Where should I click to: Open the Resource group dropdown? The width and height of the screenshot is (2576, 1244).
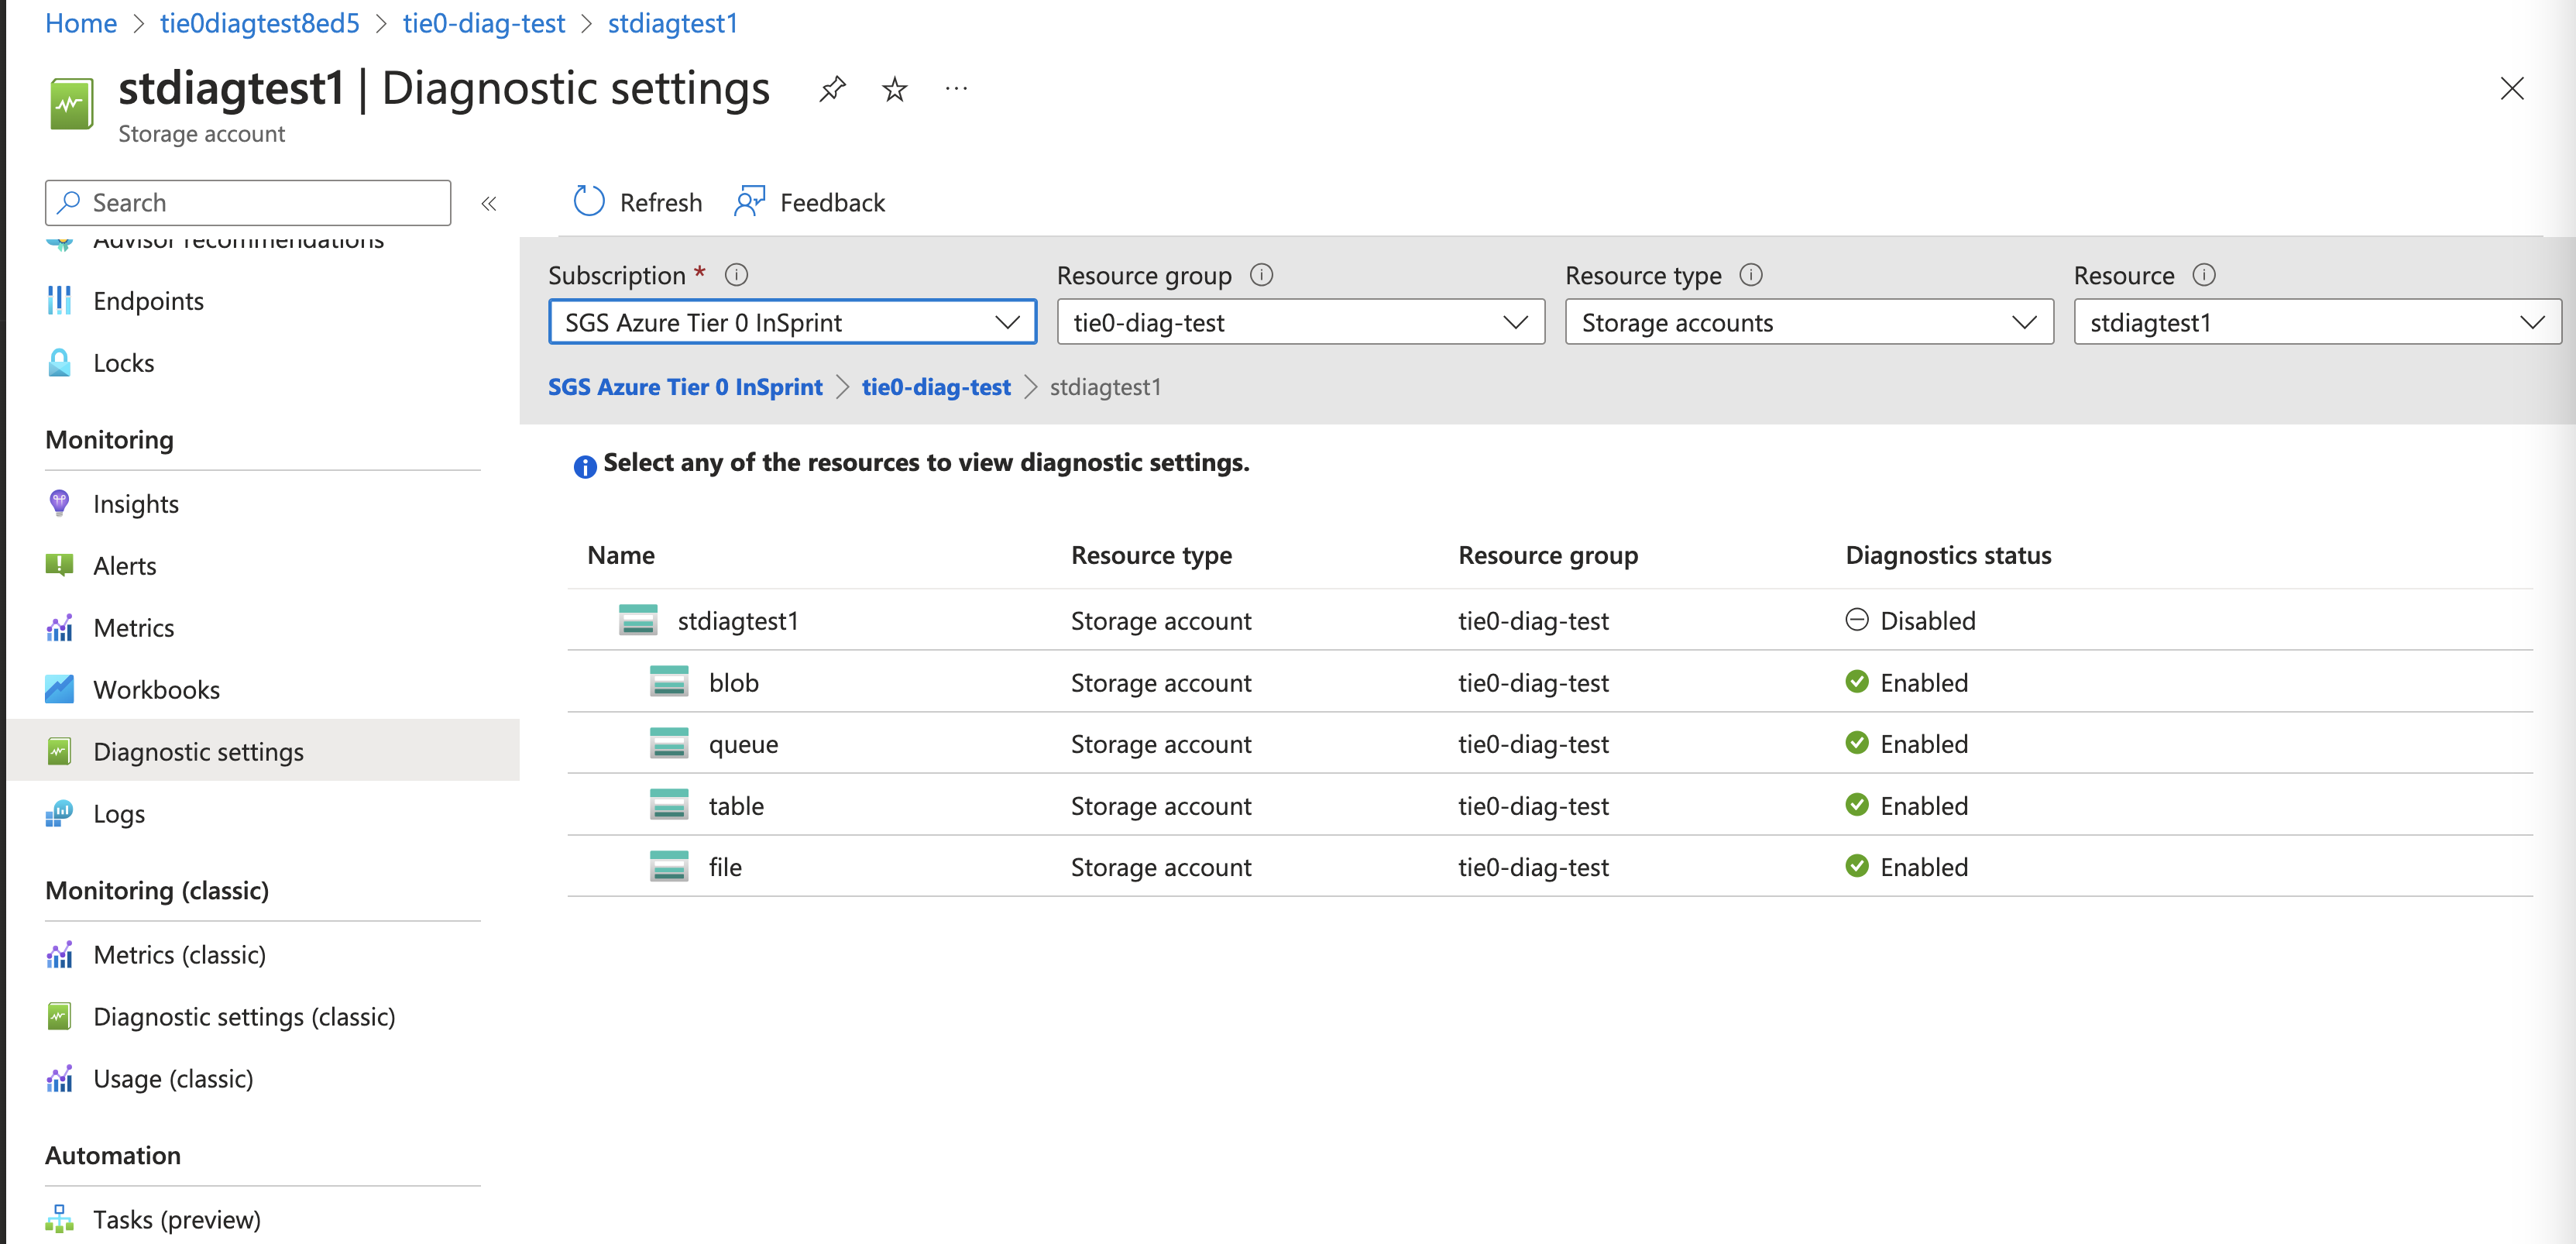pyautogui.click(x=1300, y=322)
